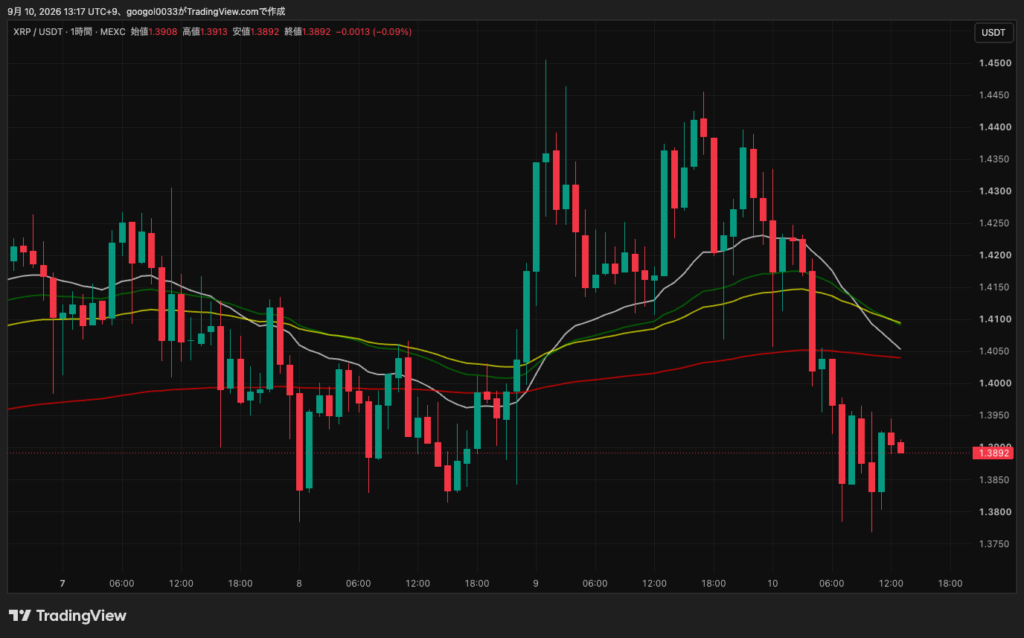
Task: Click the white moving average line end
Action: pyautogui.click(x=899, y=347)
